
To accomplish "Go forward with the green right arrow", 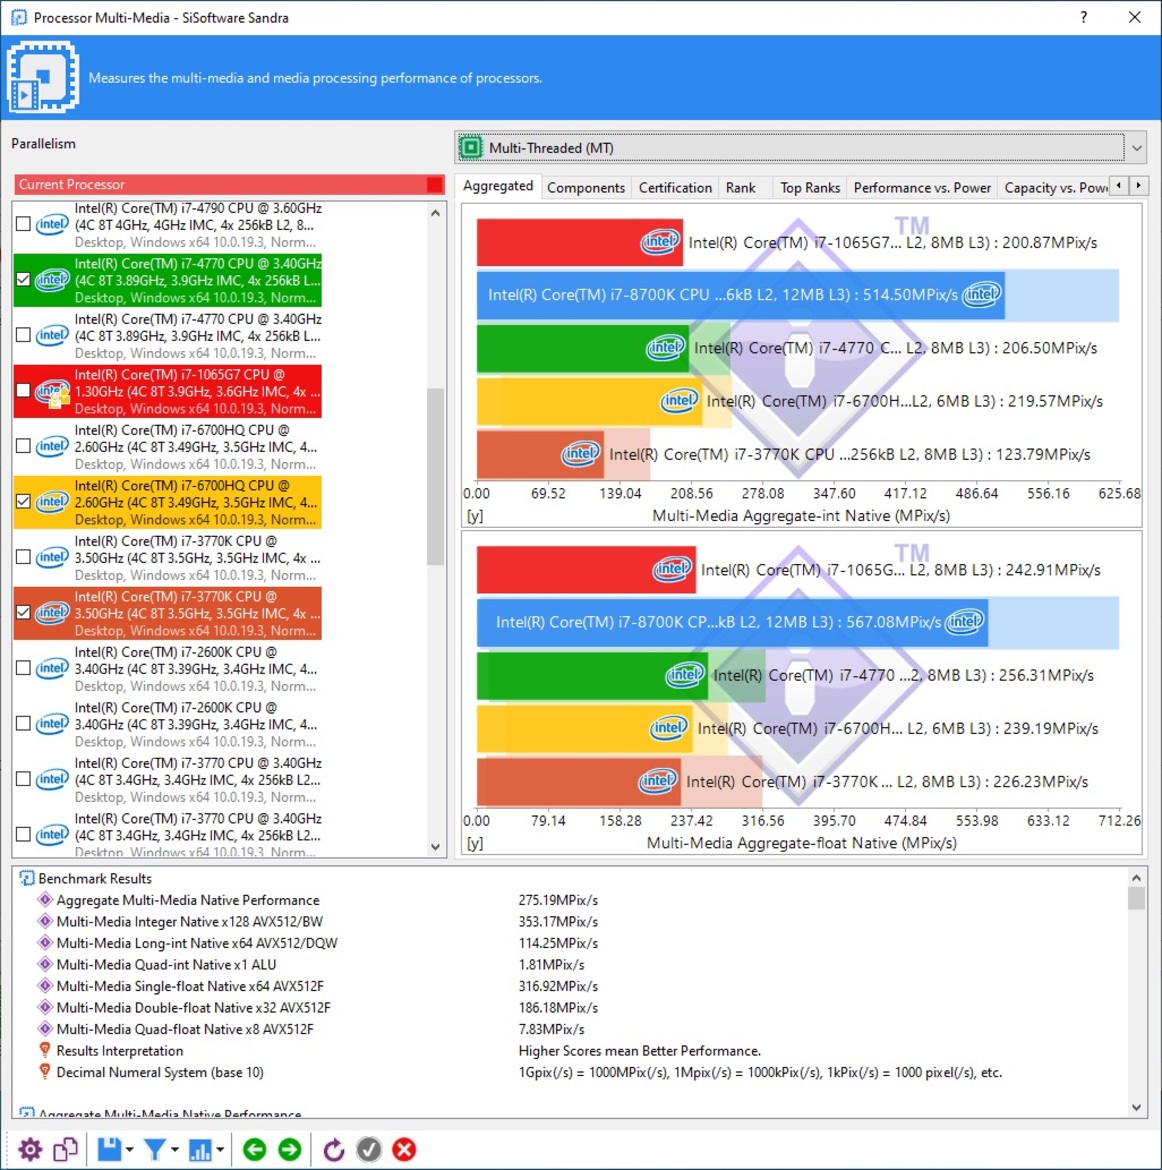I will point(290,1149).
